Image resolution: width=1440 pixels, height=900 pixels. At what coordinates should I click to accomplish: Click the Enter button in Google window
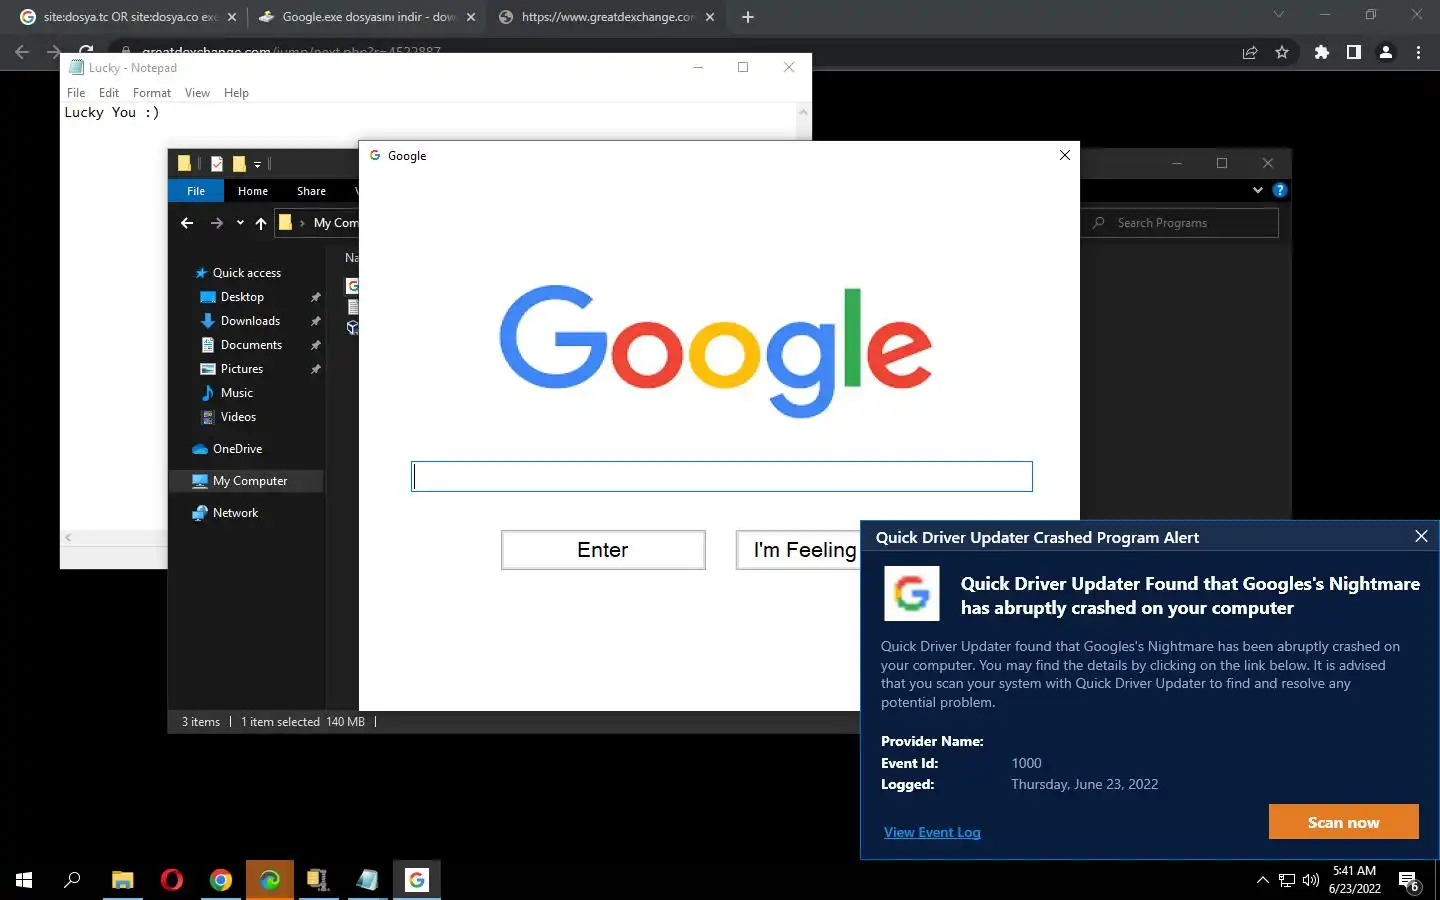pyautogui.click(x=603, y=550)
